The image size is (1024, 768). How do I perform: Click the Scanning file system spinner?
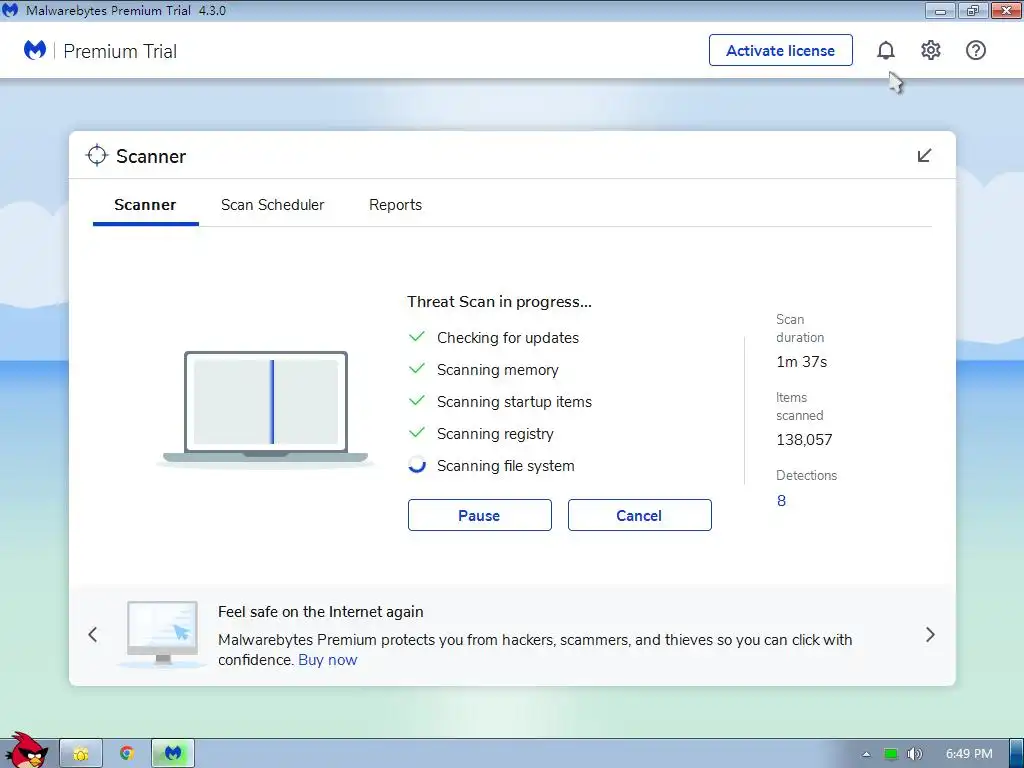click(x=417, y=465)
